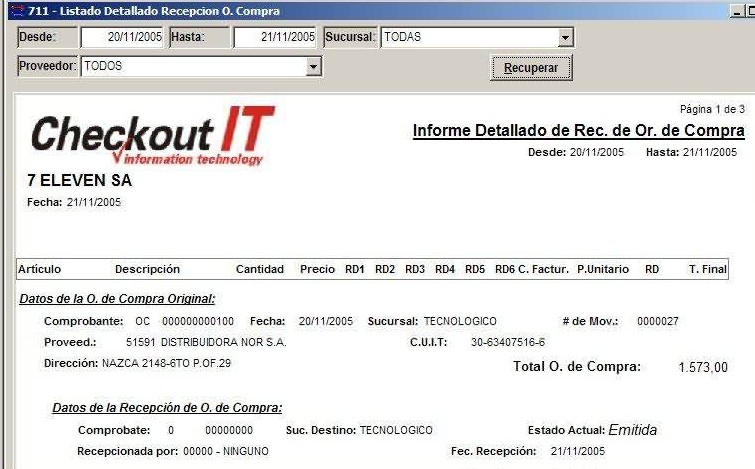Select the T. Final column header
The image size is (755, 469).
click(x=708, y=269)
